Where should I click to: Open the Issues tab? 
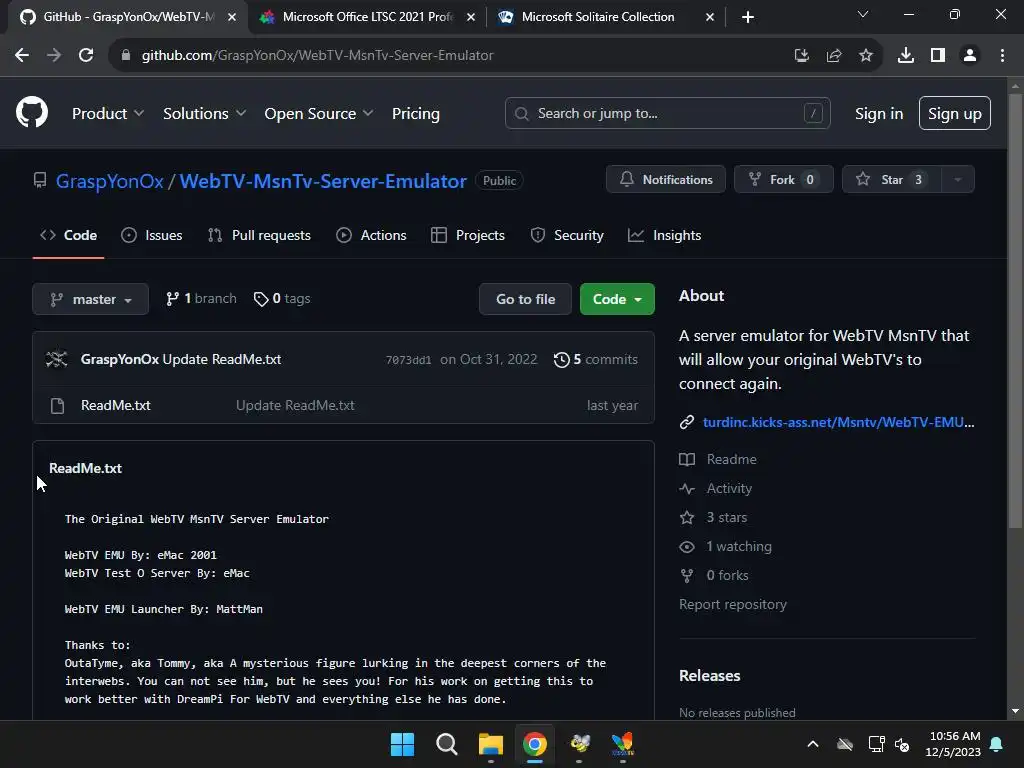152,235
